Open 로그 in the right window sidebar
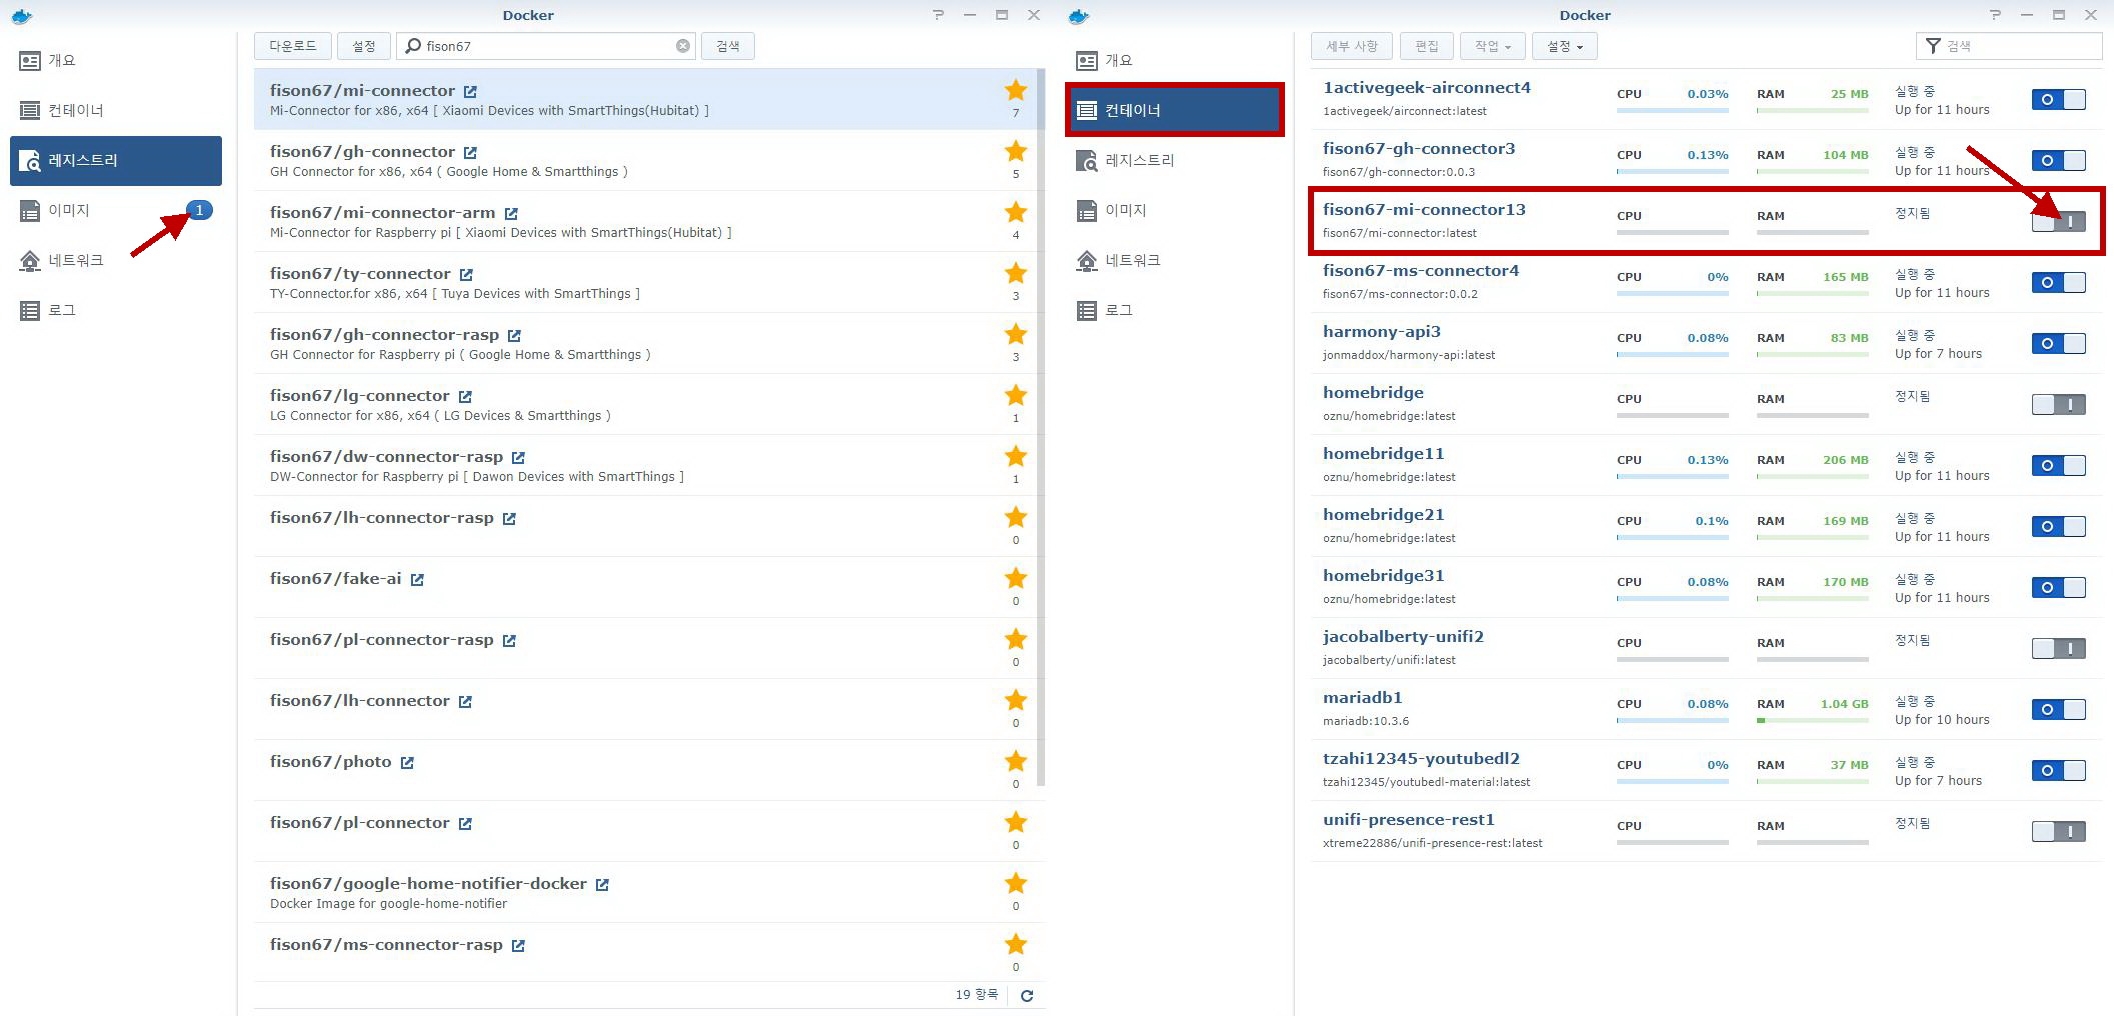 [x=1174, y=310]
